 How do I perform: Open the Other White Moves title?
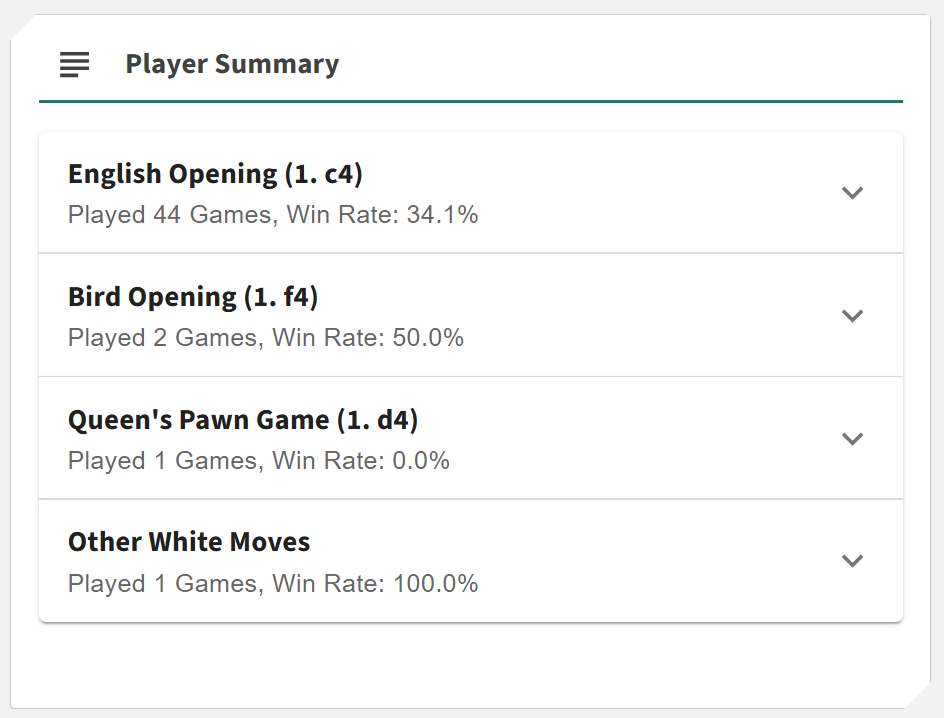pos(189,542)
